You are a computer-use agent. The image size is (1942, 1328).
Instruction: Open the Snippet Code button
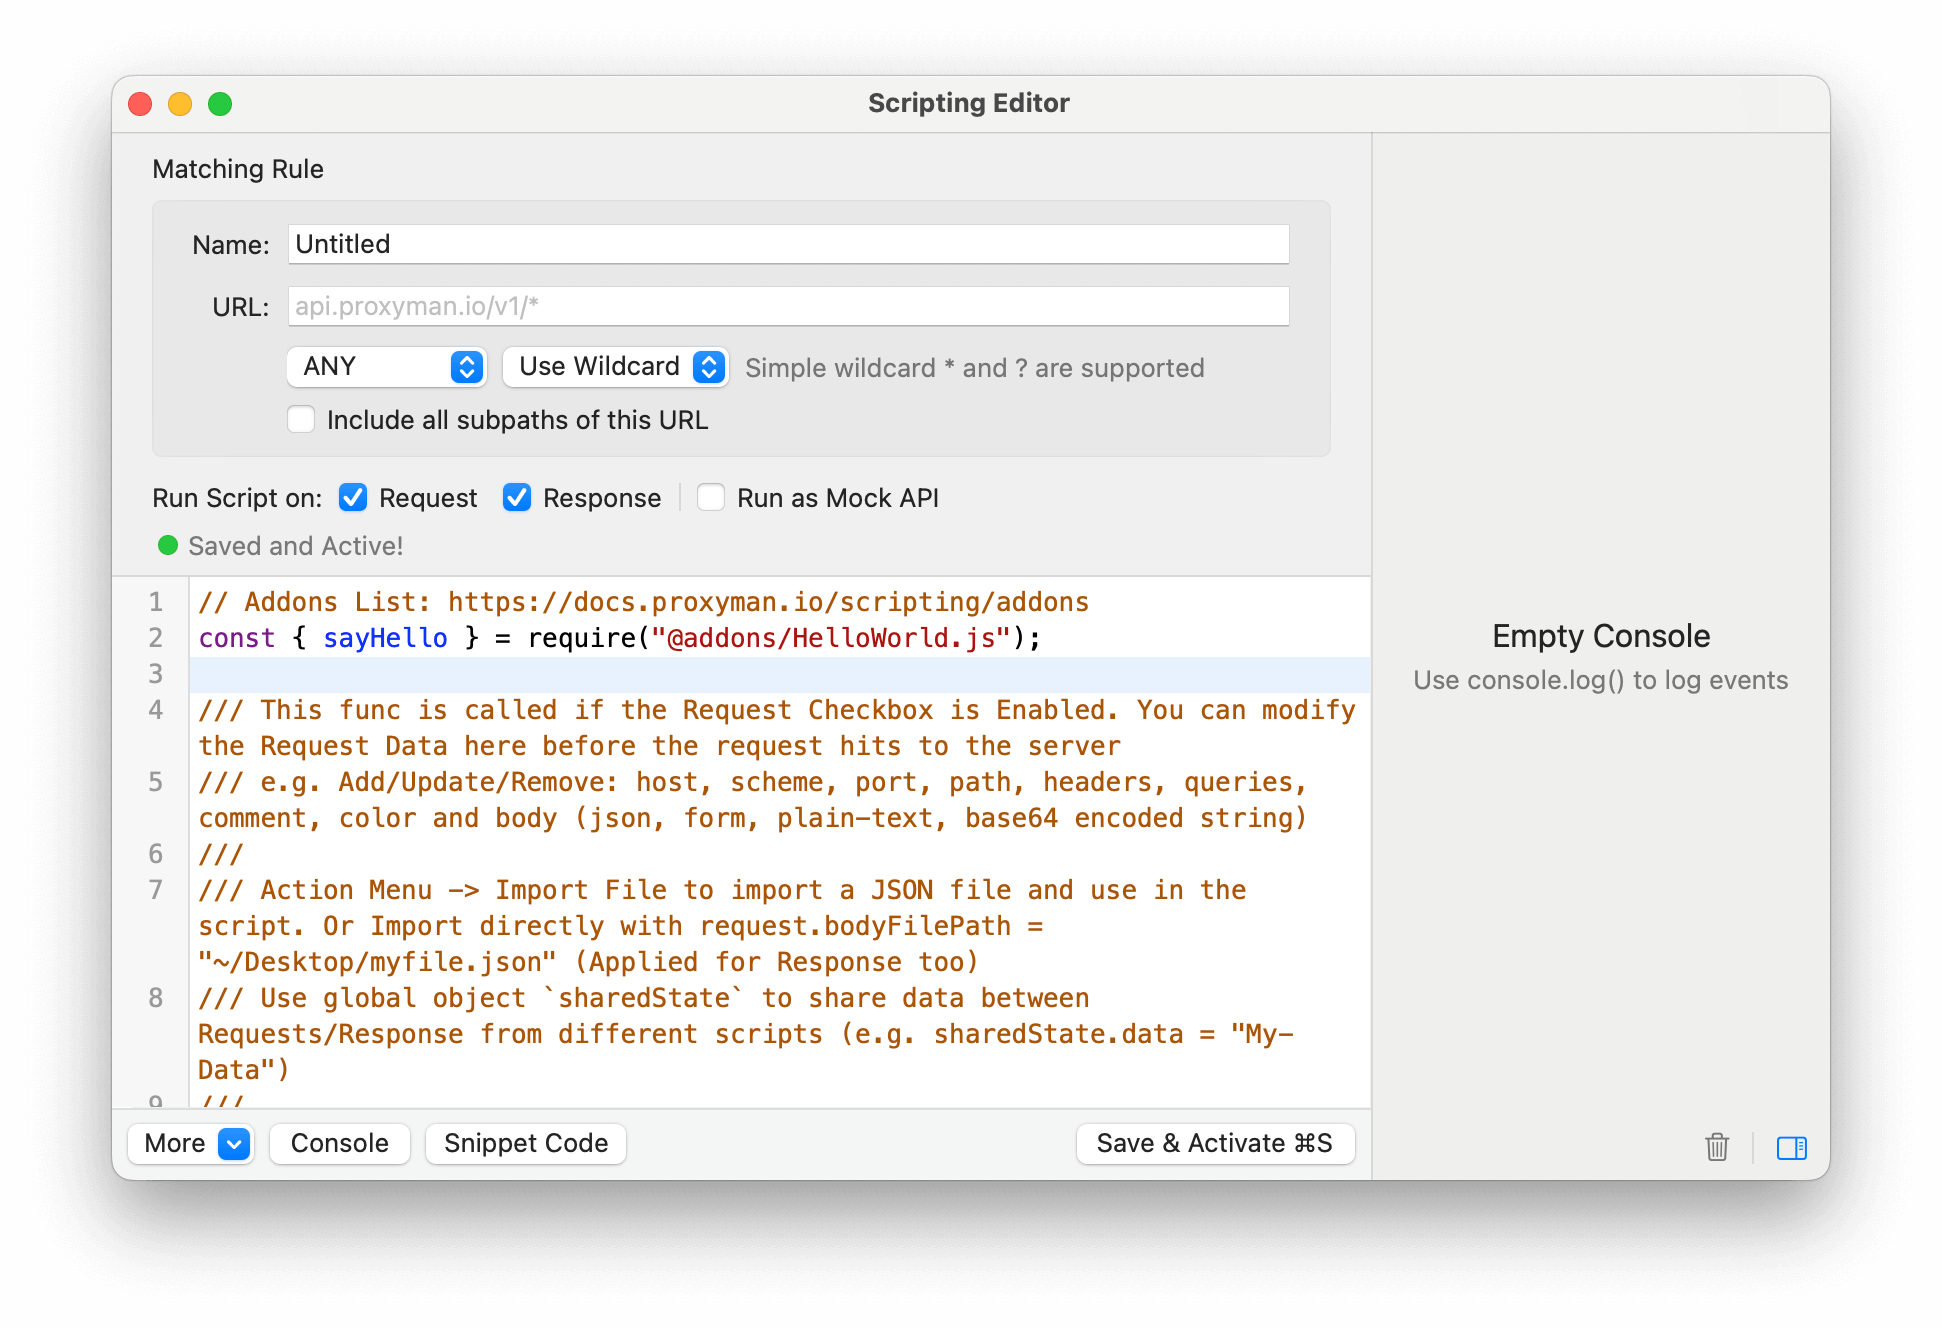pyautogui.click(x=526, y=1144)
